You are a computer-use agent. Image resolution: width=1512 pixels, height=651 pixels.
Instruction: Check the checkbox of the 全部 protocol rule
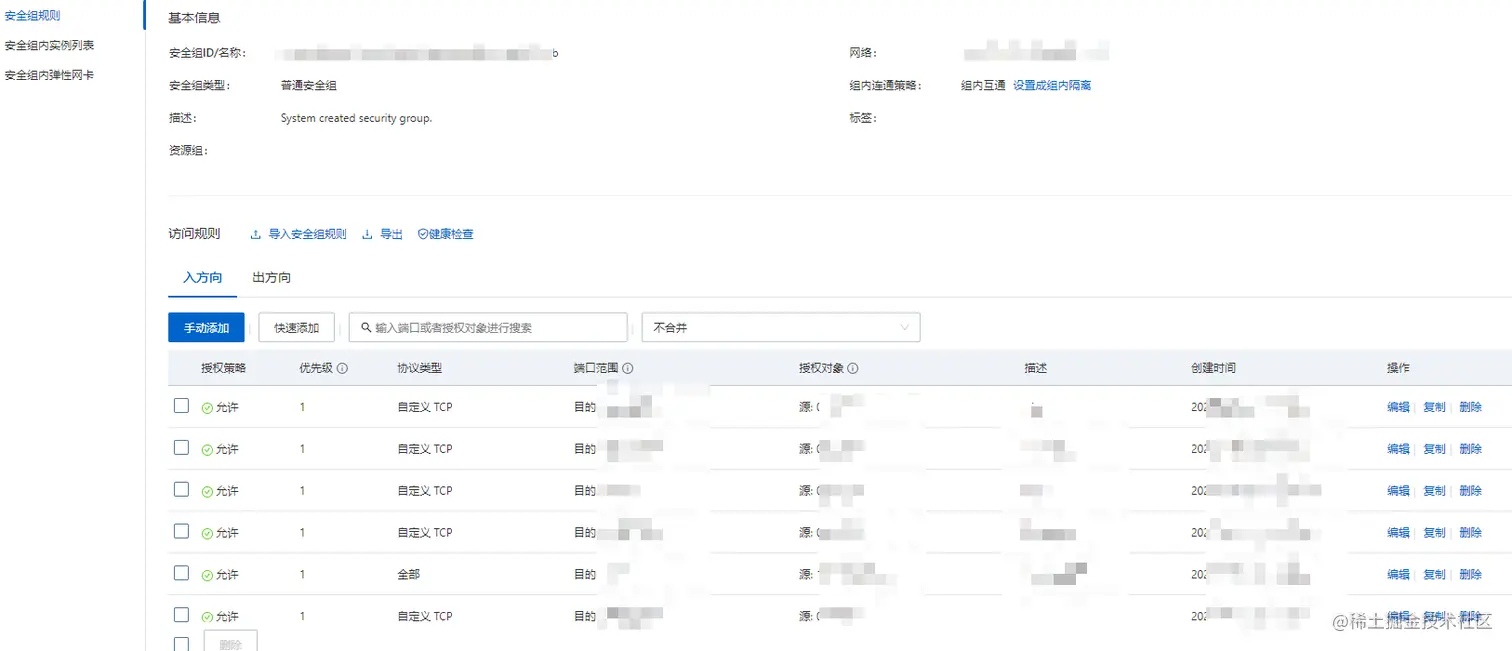coord(181,574)
